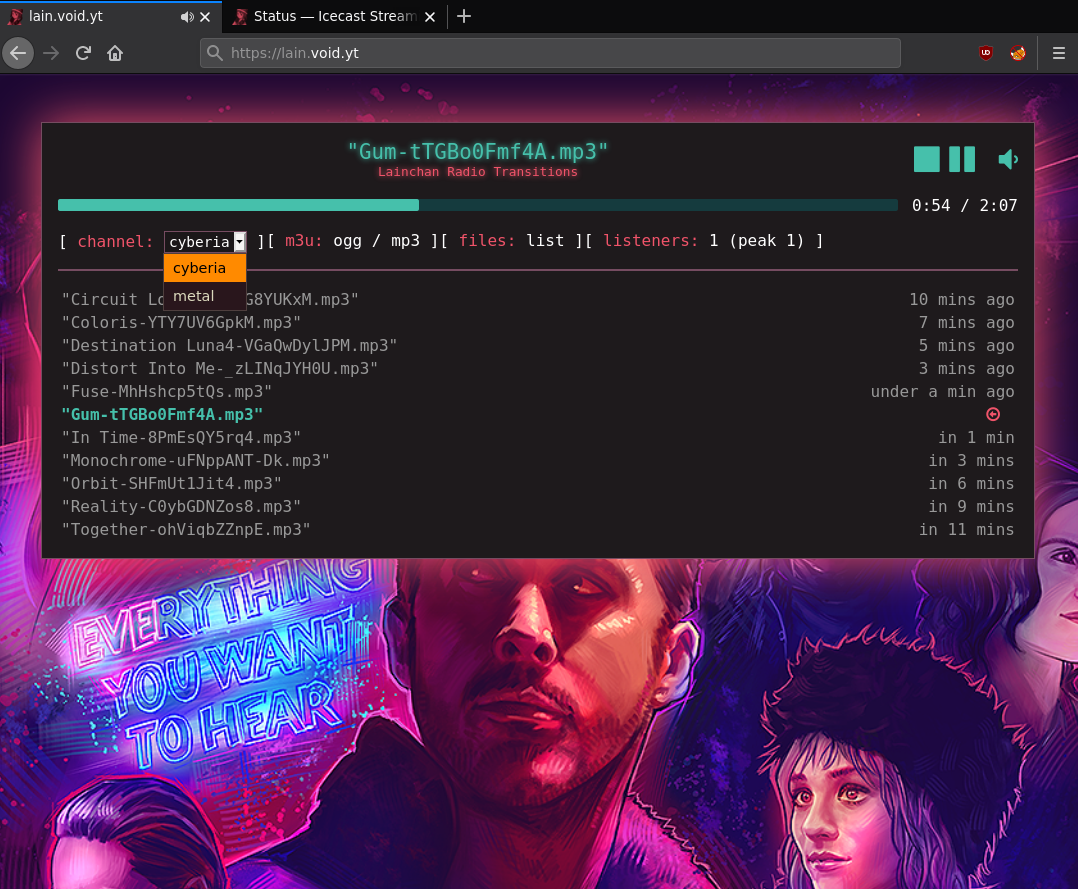Click track "Together-ohViqbZZnpE.mp3"
Image resolution: width=1078 pixels, height=889 pixels.
[186, 529]
